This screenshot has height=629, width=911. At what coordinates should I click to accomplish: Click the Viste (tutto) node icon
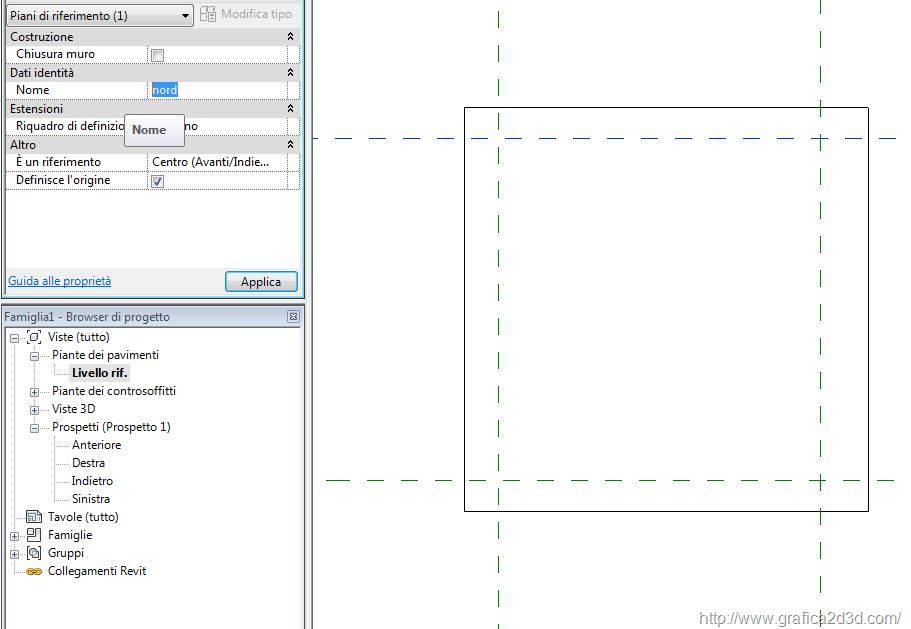click(34, 337)
